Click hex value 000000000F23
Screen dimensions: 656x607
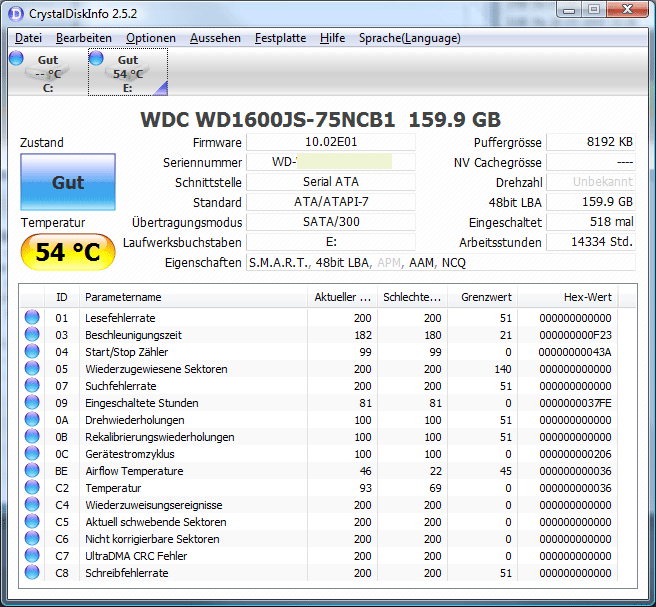pyautogui.click(x=575, y=335)
